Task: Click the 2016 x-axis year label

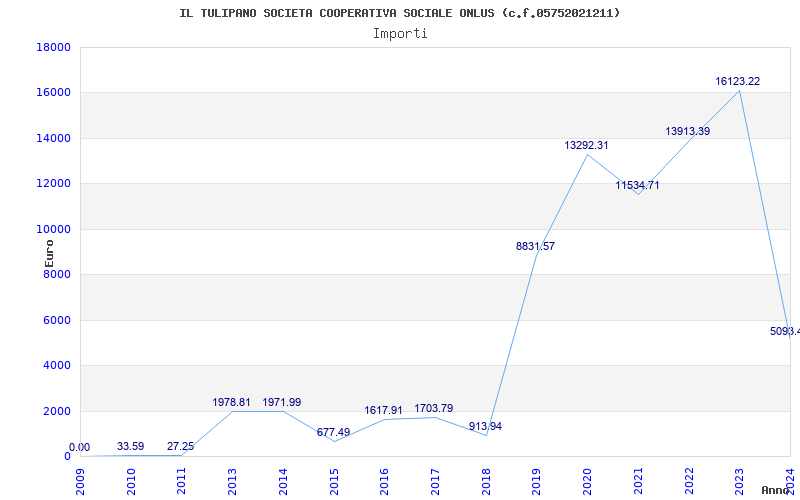Action: pos(385,481)
